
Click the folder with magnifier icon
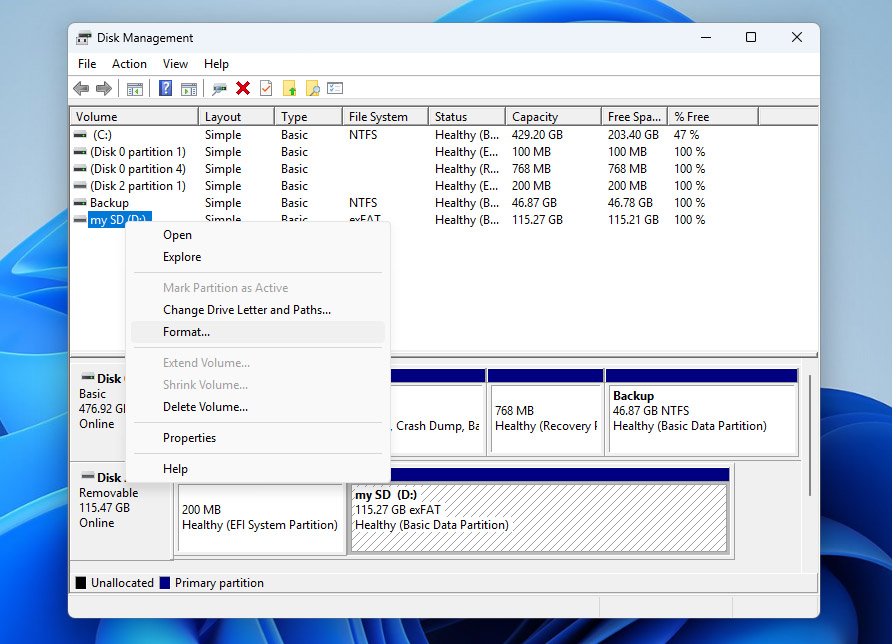point(312,88)
